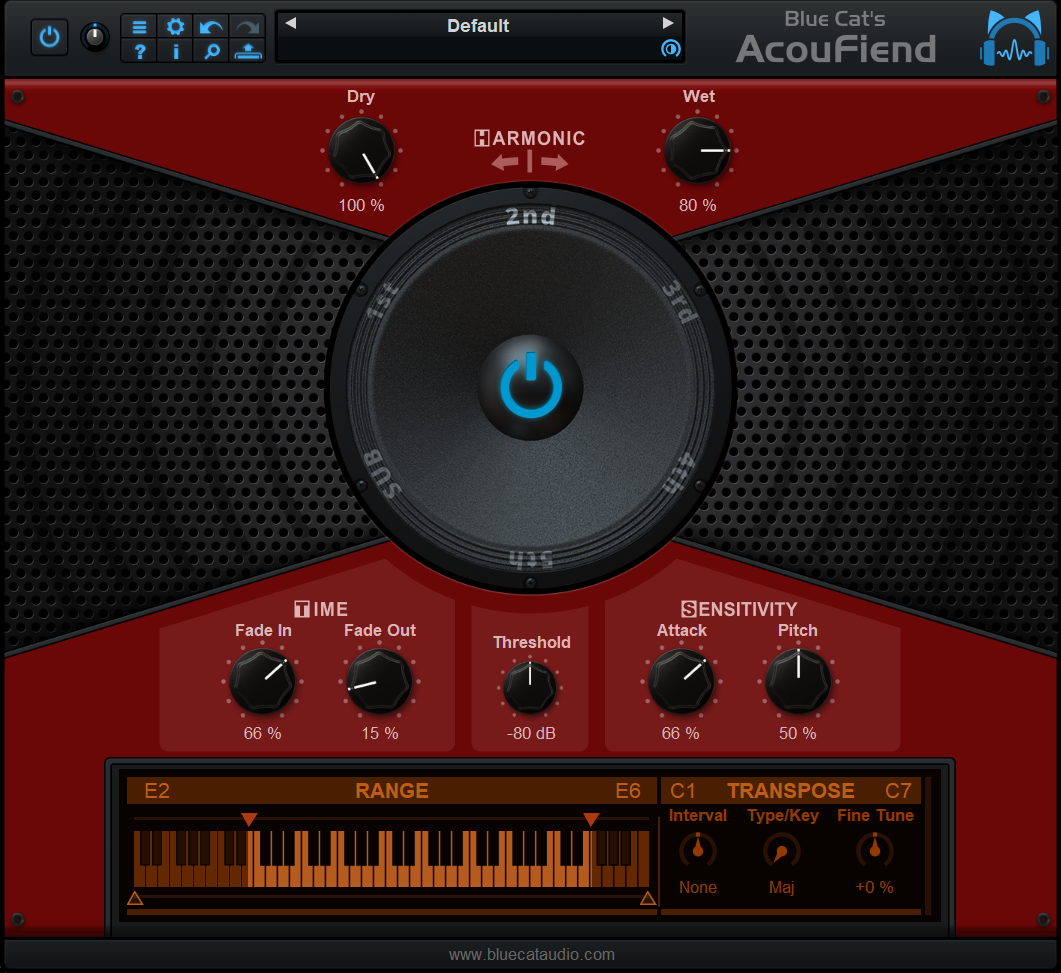Screen dimensions: 1061x973
Task: Open the www.bluecataudio.com link
Action: (x=532, y=955)
